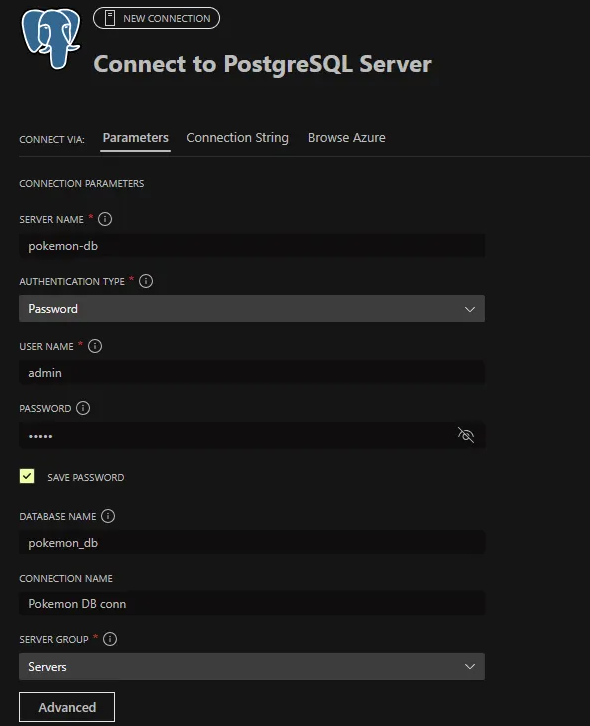
Task: Uncheck the Save Password checkbox
Action: click(27, 476)
